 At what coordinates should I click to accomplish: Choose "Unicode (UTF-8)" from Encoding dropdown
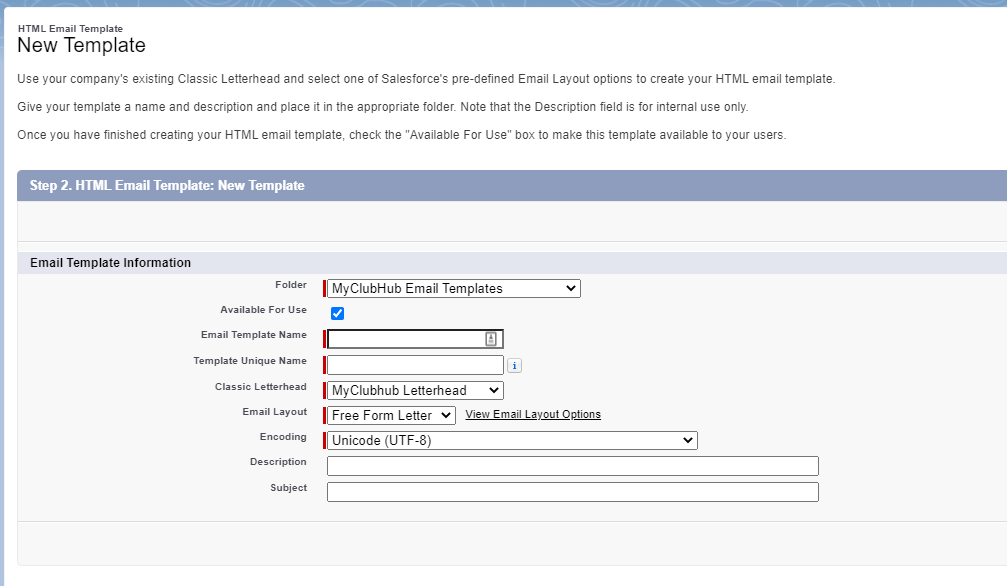pyautogui.click(x=510, y=439)
